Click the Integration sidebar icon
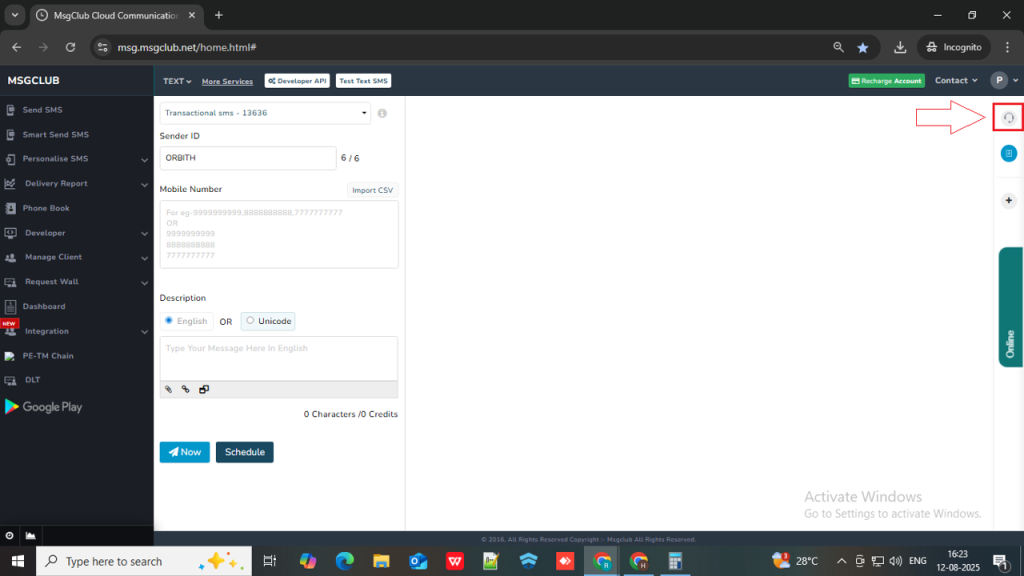 coord(10,332)
